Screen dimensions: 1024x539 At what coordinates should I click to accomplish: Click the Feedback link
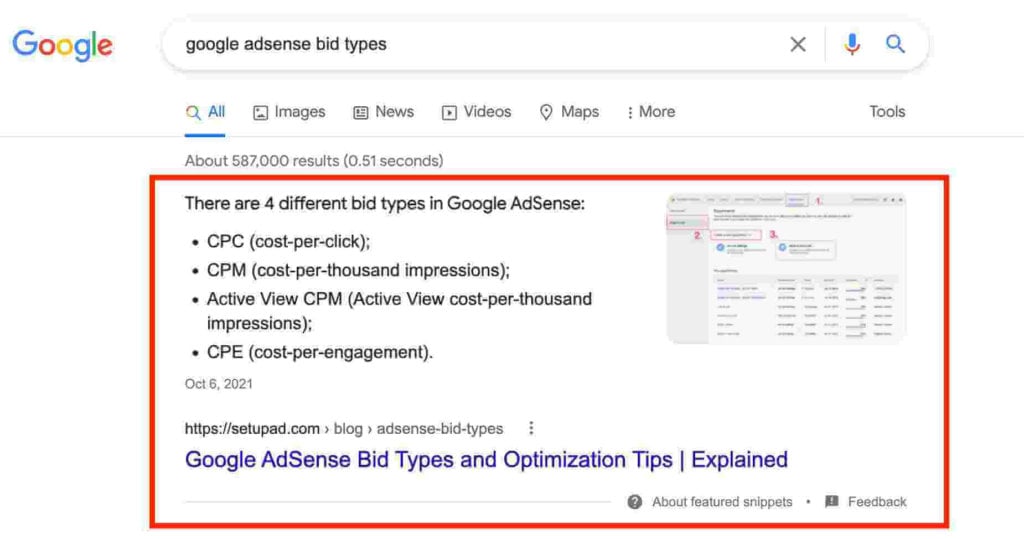click(877, 502)
